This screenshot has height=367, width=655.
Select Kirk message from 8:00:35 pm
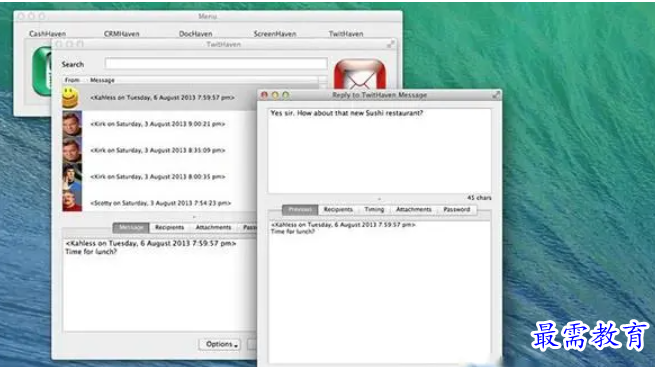158,177
